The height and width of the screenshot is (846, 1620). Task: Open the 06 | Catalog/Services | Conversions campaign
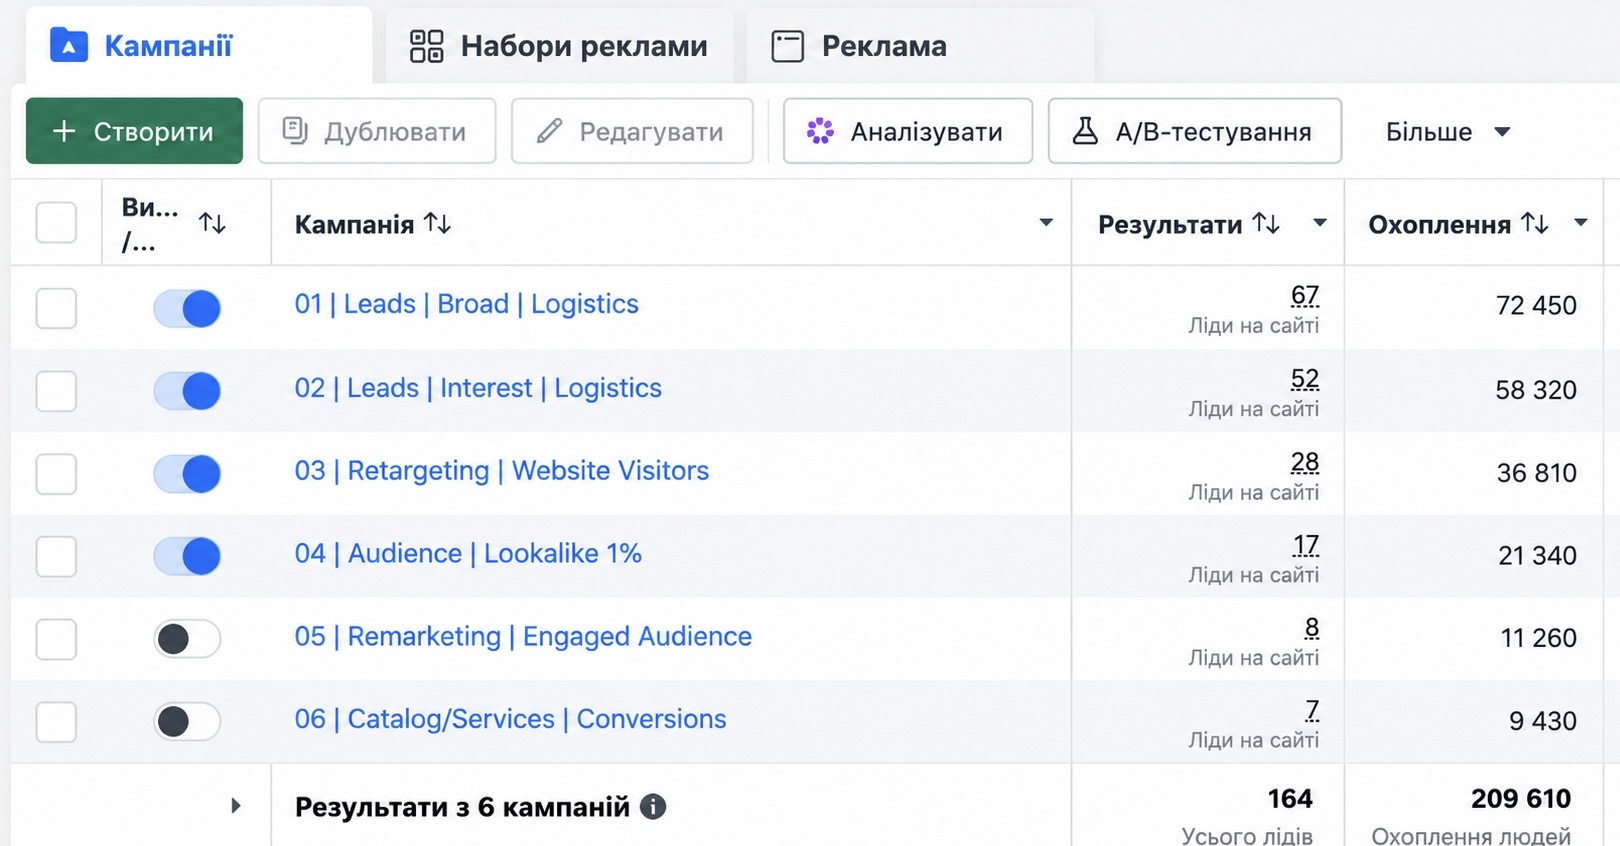tap(510, 719)
